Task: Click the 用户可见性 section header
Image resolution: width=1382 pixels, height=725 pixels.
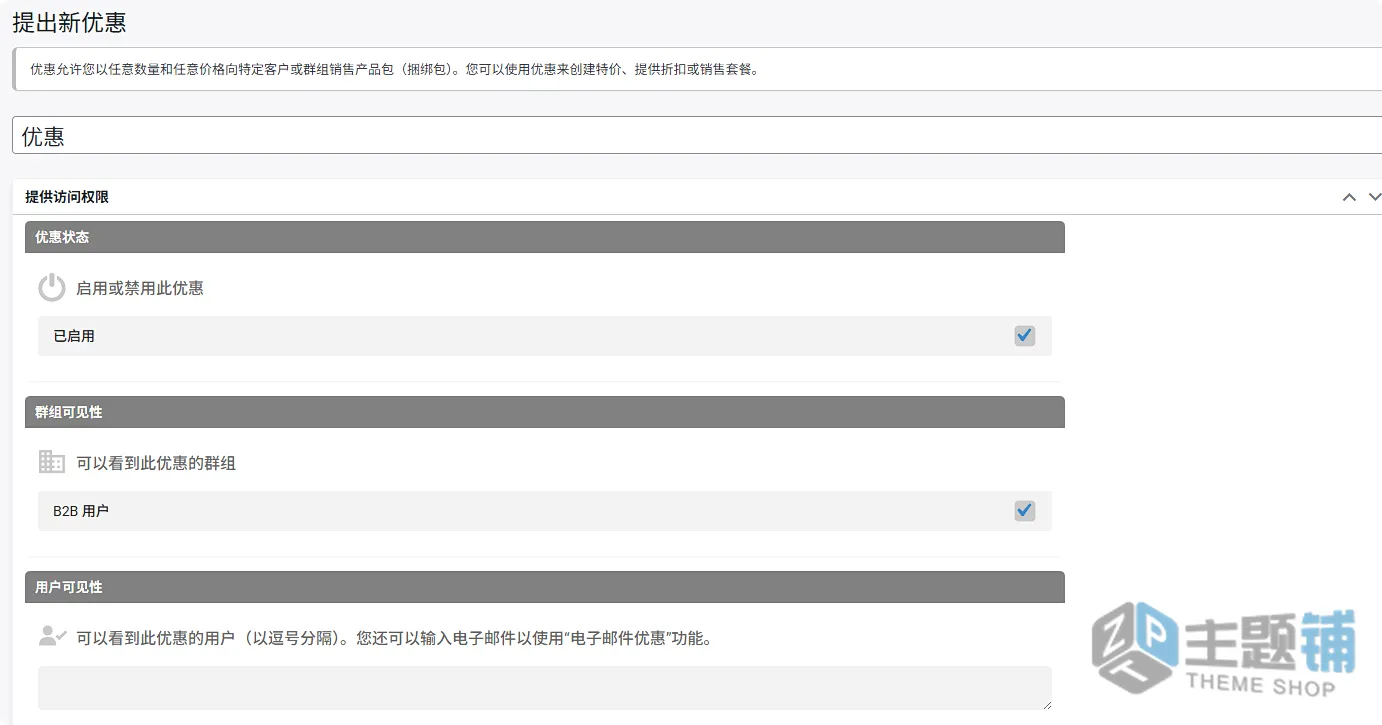Action: (x=545, y=587)
